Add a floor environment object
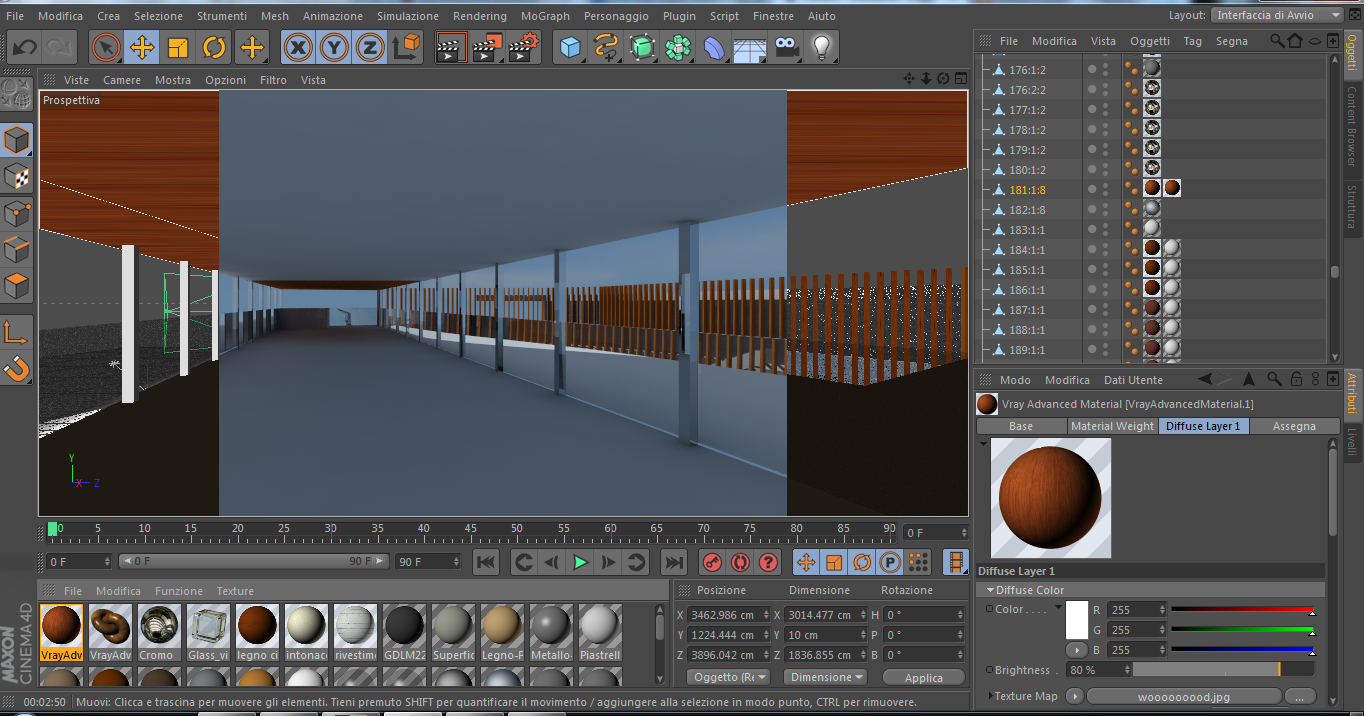Image resolution: width=1366 pixels, height=716 pixels. click(x=750, y=47)
